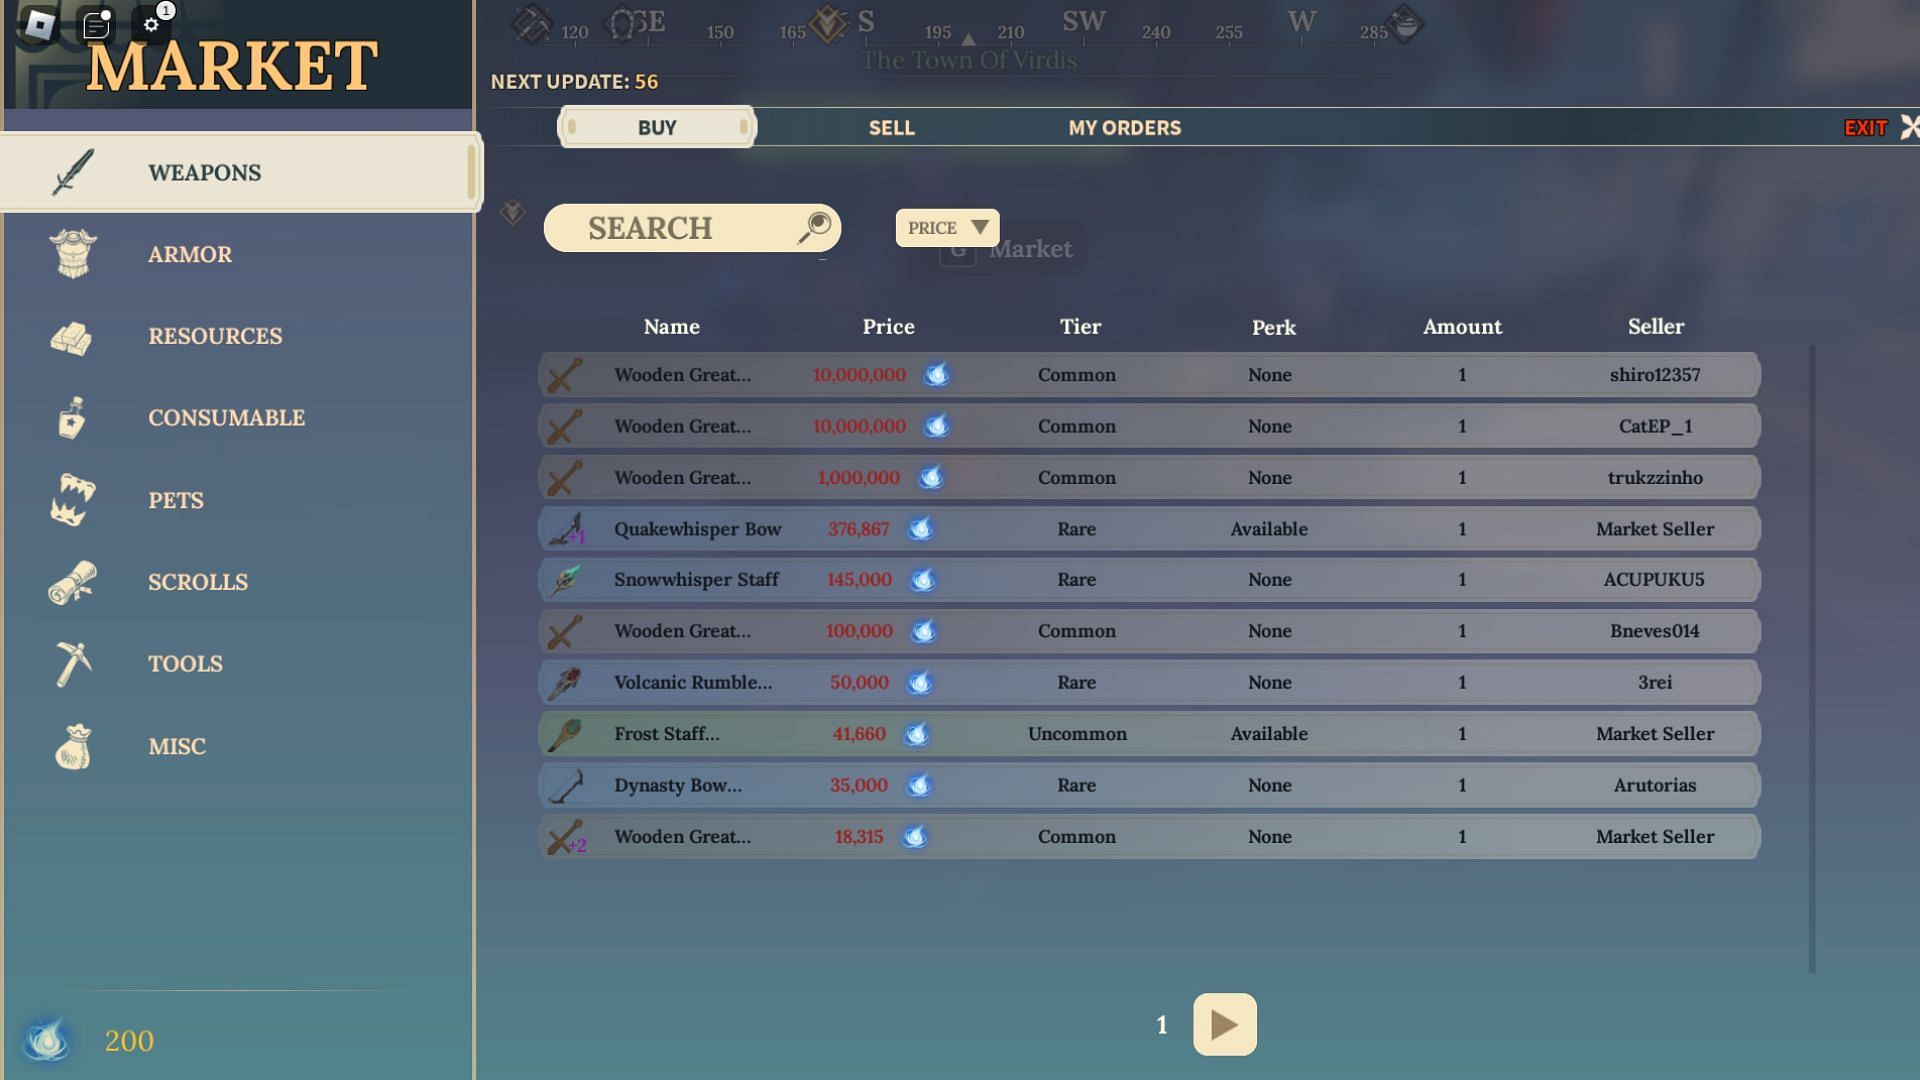Select the Armor category icon
The width and height of the screenshot is (1920, 1080).
tap(73, 253)
